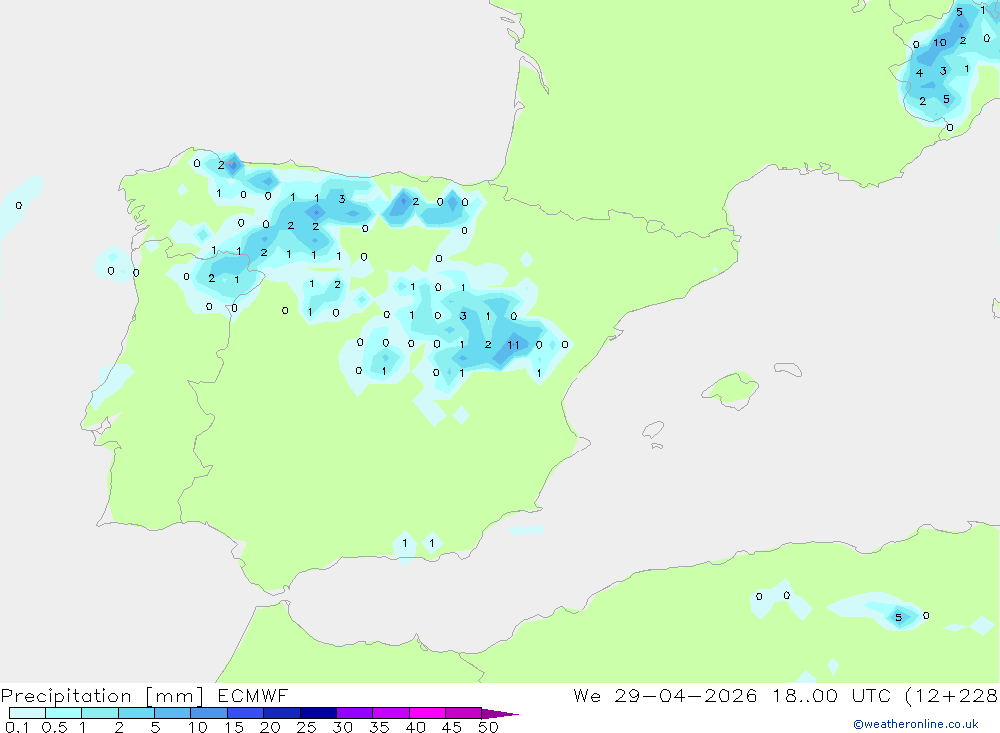Click the 0.1–0.5 mm palest legend swatch
1000x733 pixels.
pyautogui.click(x=27, y=713)
